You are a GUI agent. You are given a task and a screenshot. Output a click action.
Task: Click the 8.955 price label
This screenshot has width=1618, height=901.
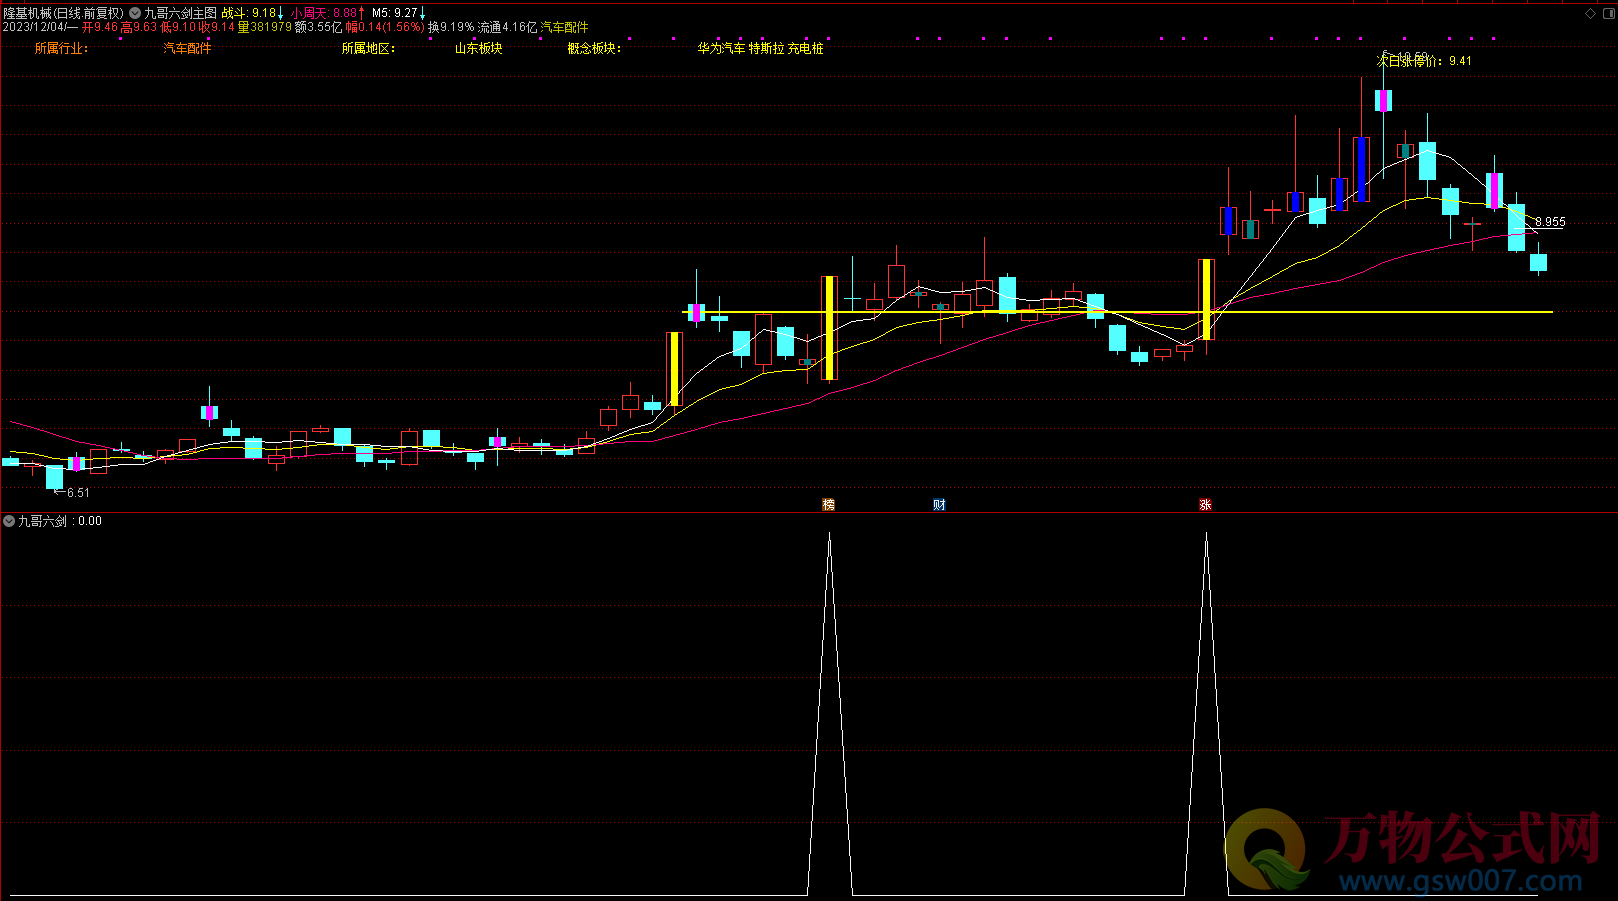tap(1550, 222)
